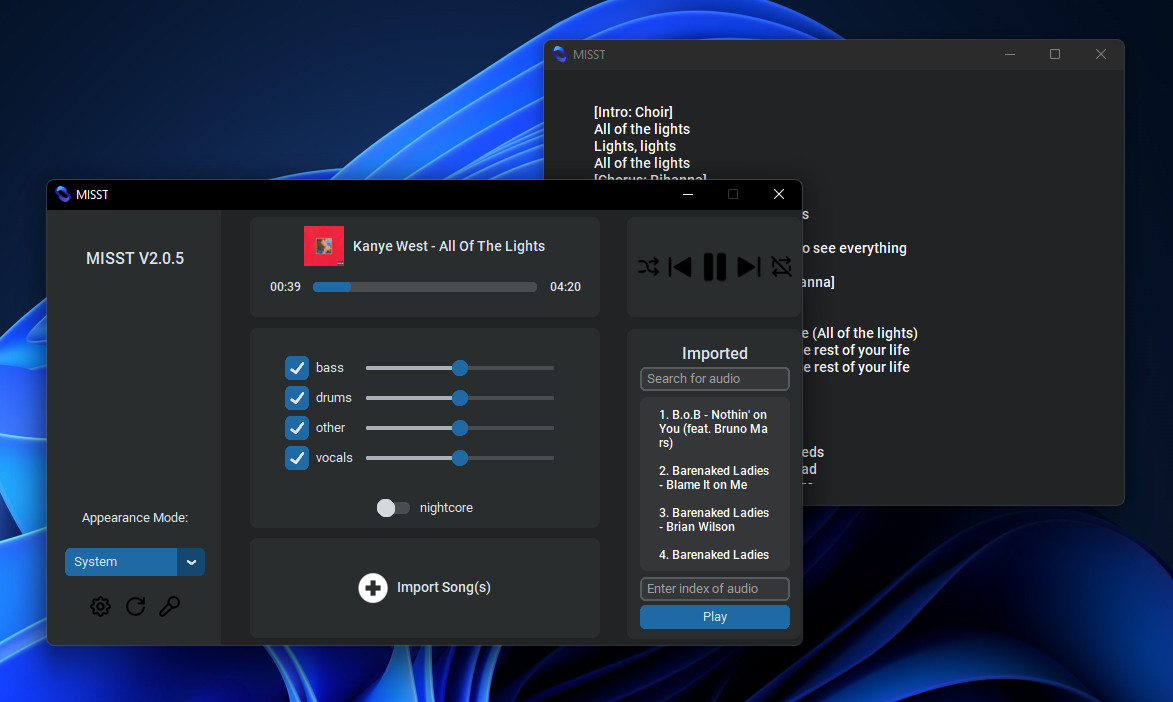Open settings via the gear icon

coord(100,606)
